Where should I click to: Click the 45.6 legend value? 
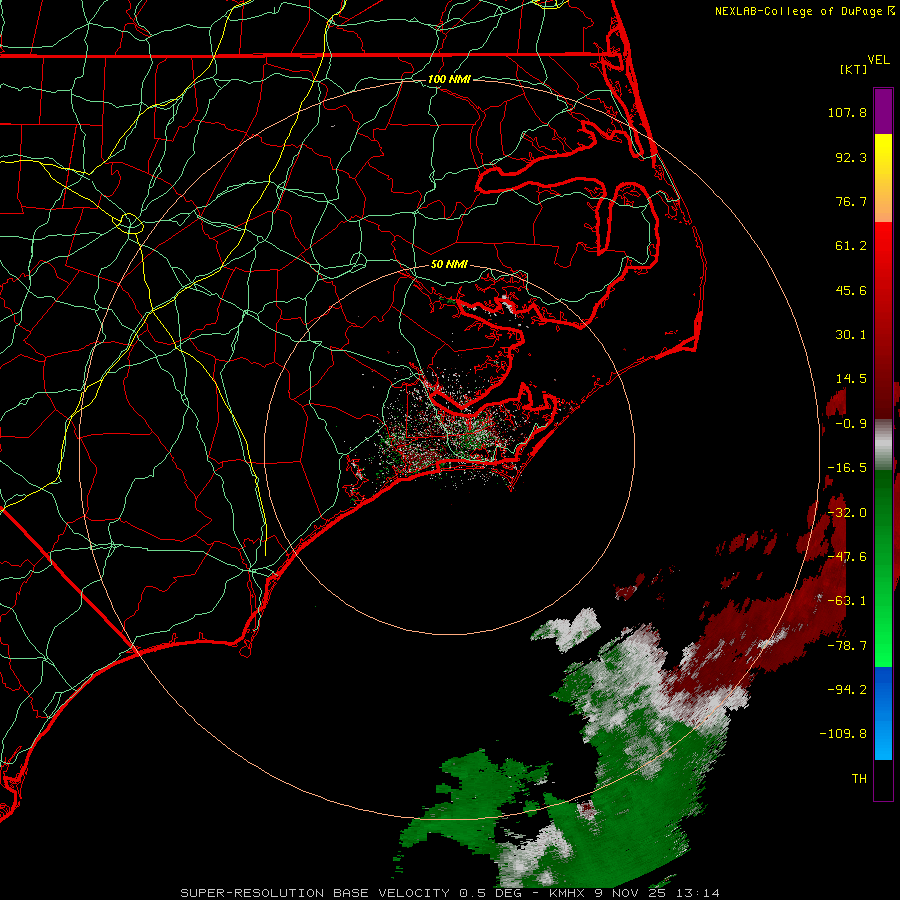click(x=851, y=290)
